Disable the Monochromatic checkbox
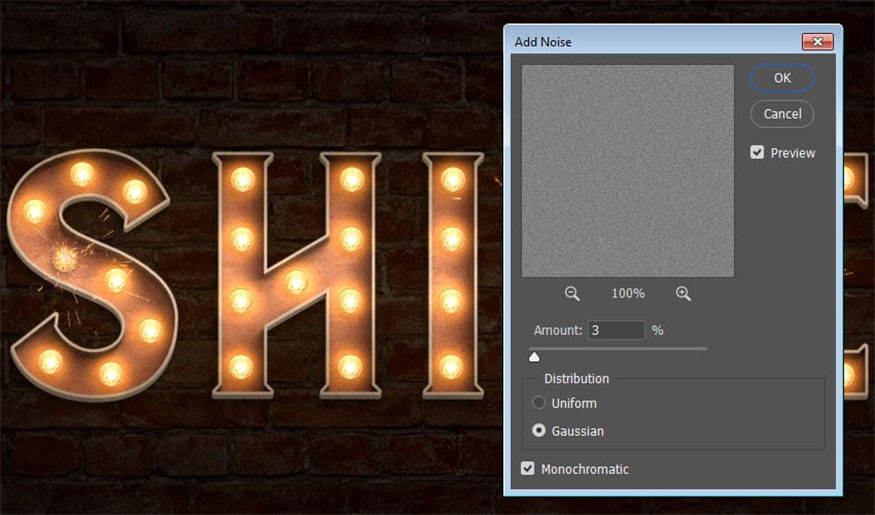The height and width of the screenshot is (515, 875). [x=528, y=468]
